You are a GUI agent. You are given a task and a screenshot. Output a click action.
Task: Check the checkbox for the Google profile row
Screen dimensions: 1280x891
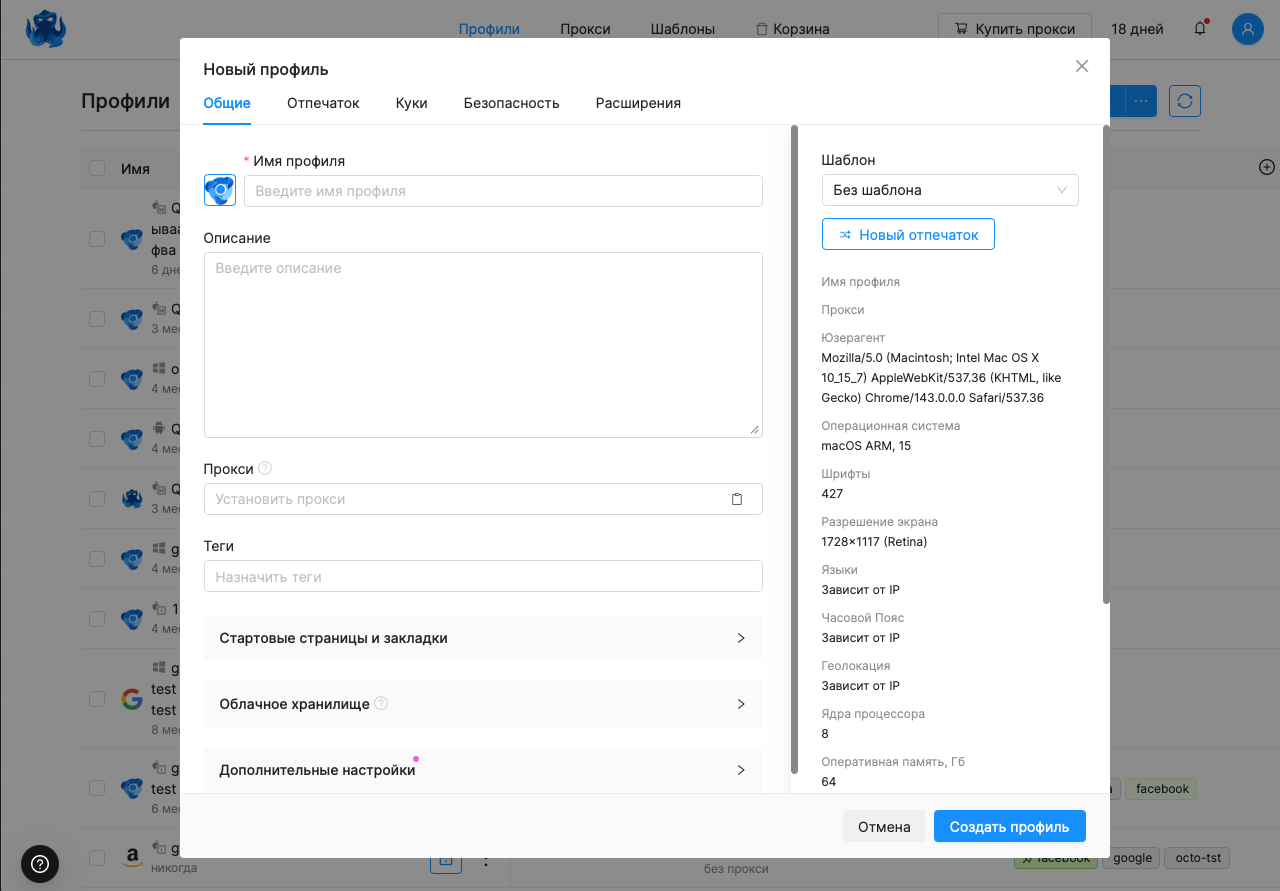(97, 699)
